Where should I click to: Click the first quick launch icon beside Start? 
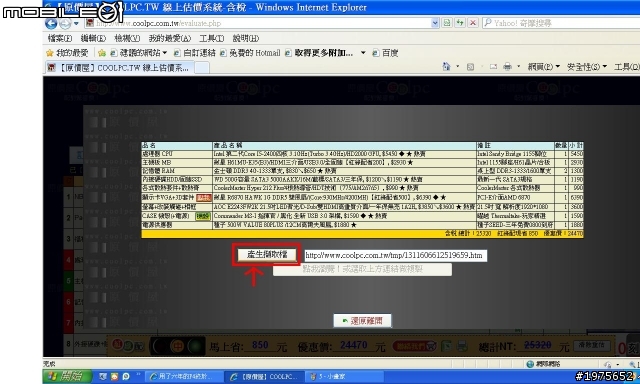tap(103, 377)
